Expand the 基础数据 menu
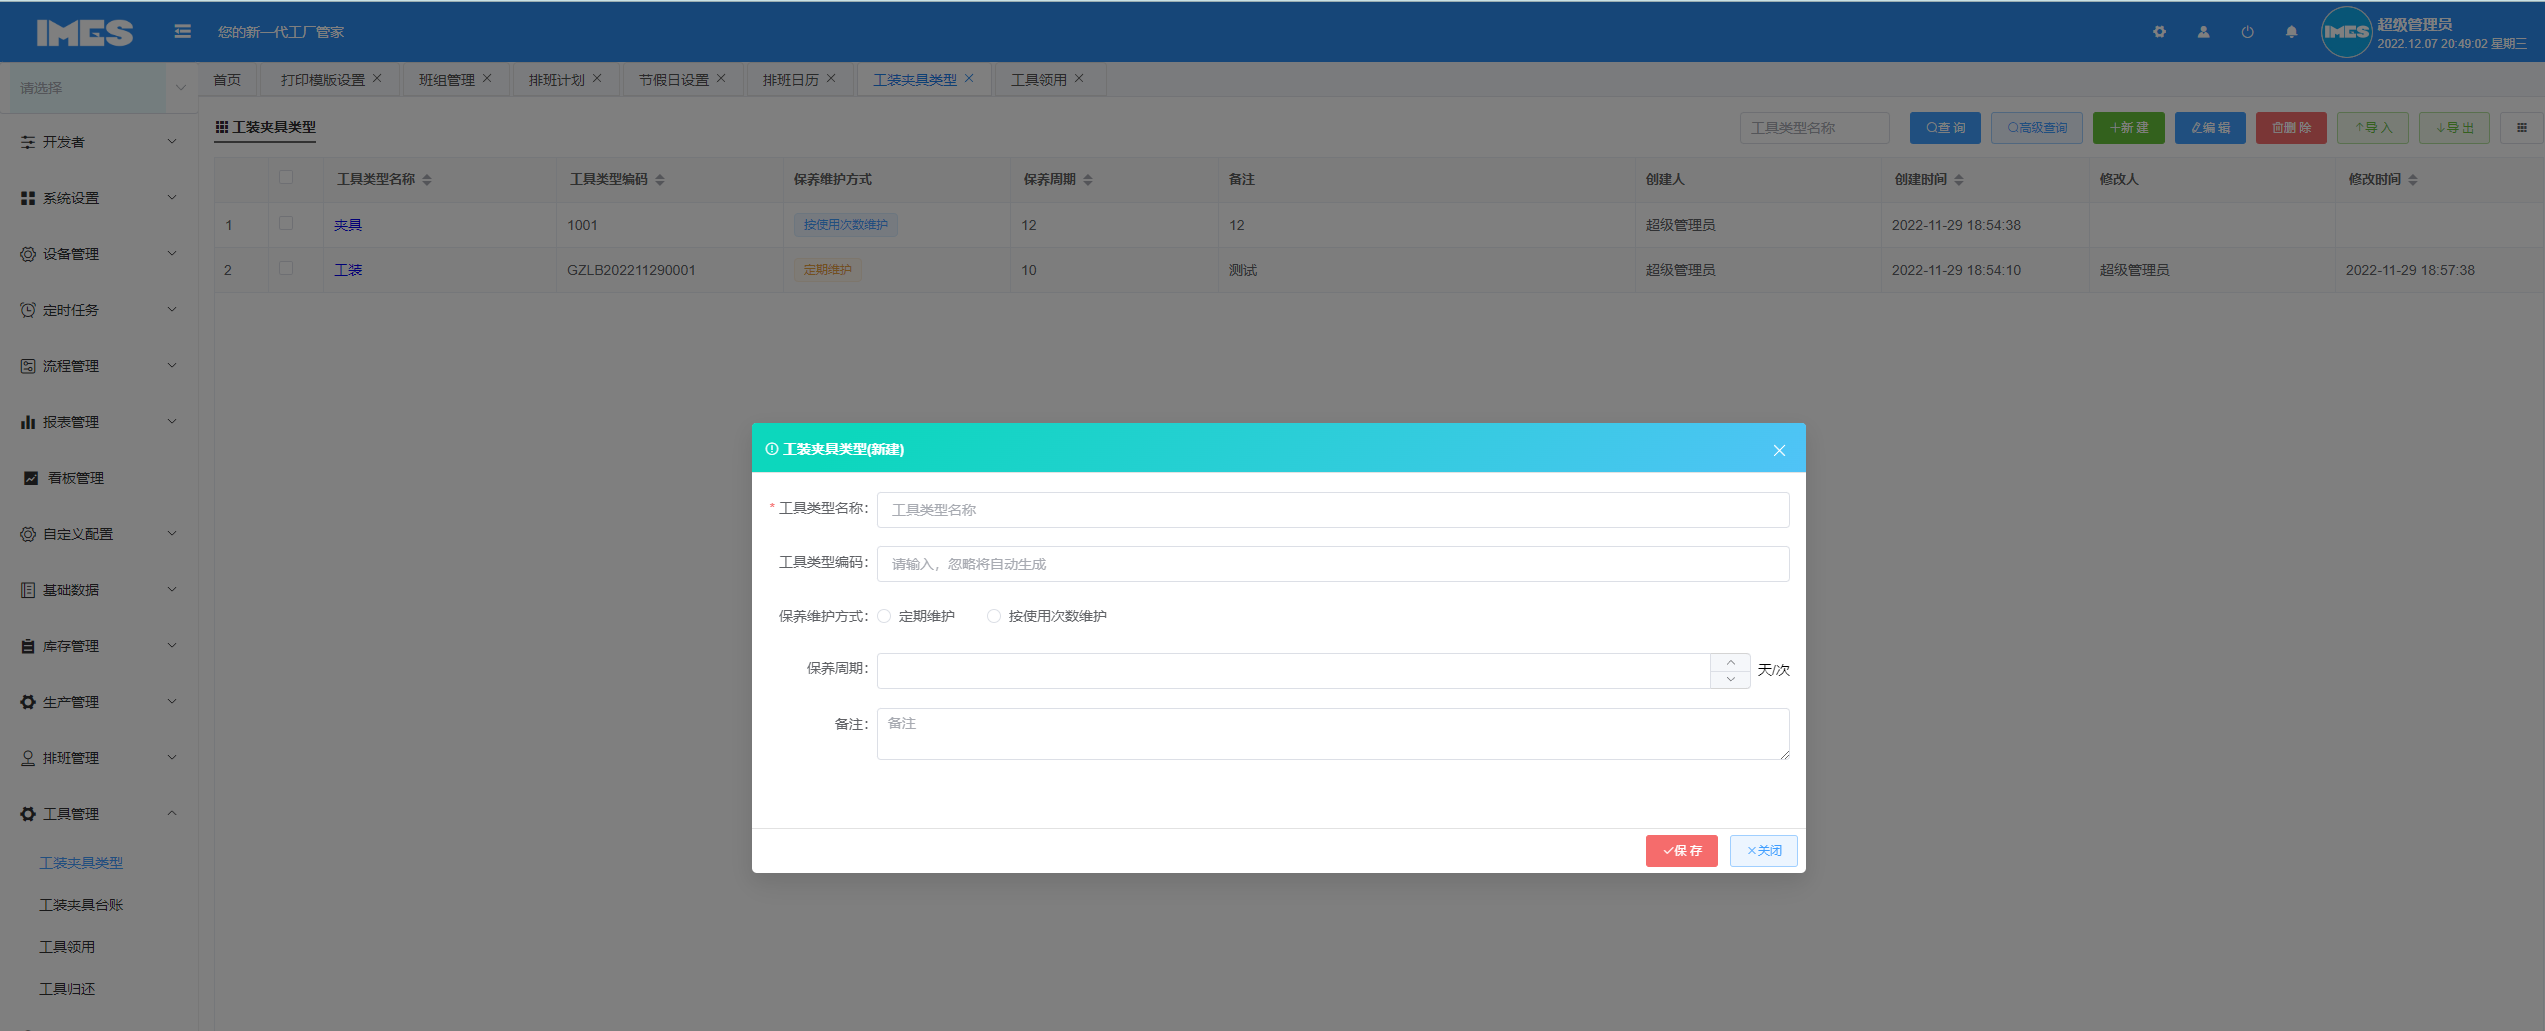 coord(98,590)
